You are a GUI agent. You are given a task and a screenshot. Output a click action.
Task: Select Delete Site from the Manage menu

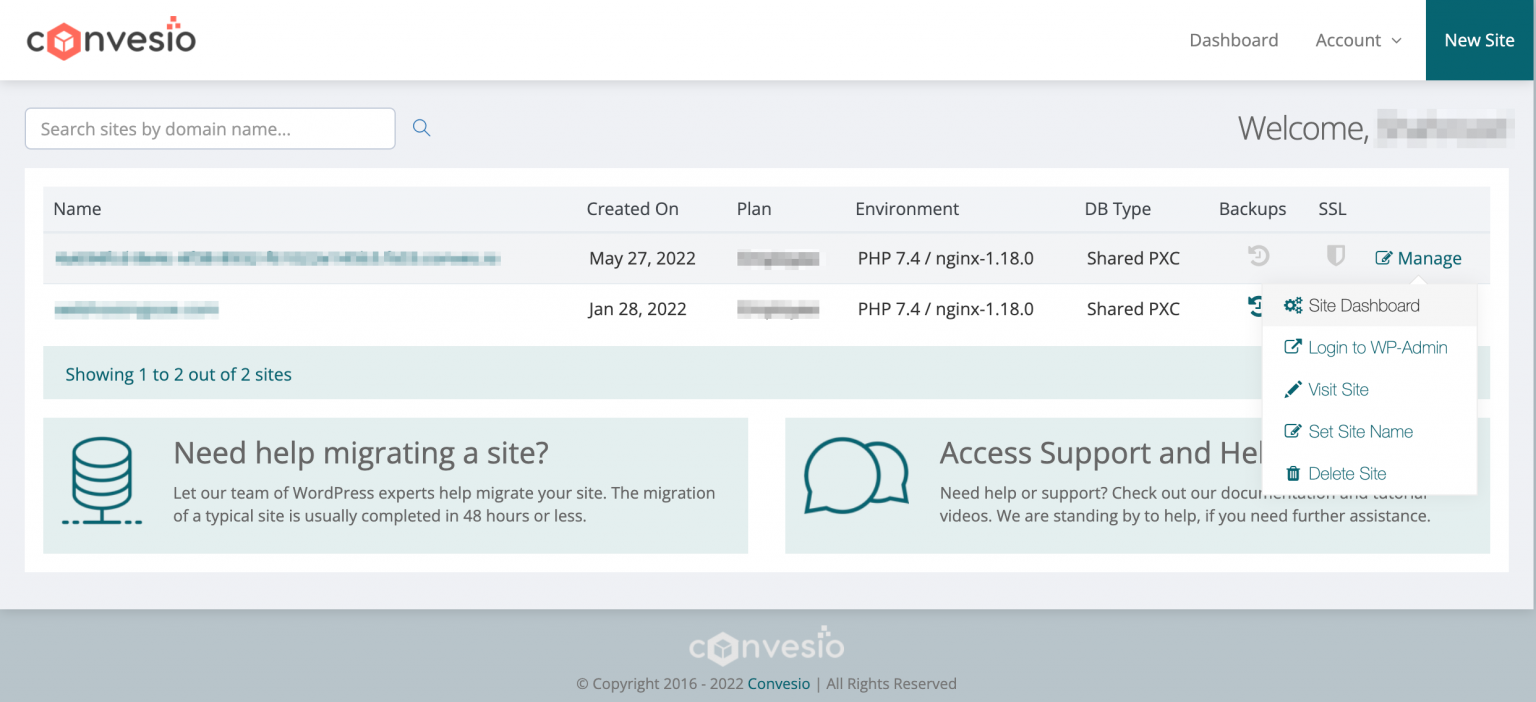tap(1348, 473)
